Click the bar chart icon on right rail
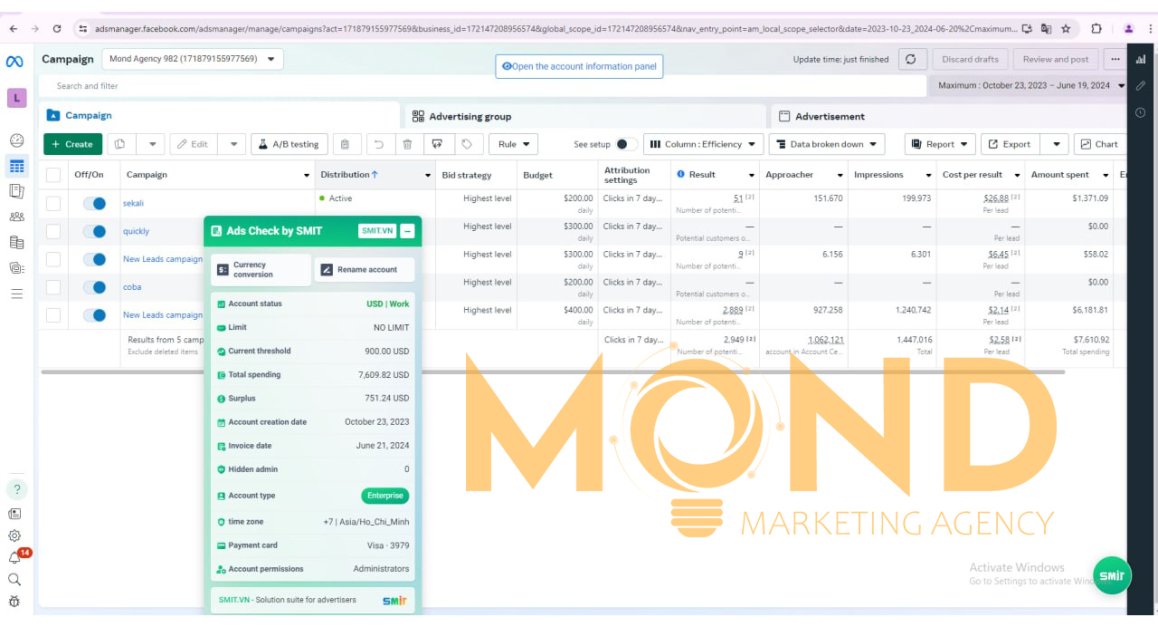Viewport: 1158px width, 627px height. click(x=1141, y=59)
